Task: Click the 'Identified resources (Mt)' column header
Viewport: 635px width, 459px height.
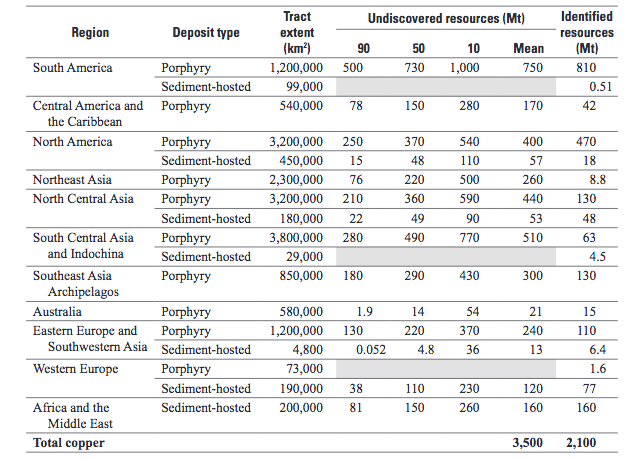Action: 587,32
